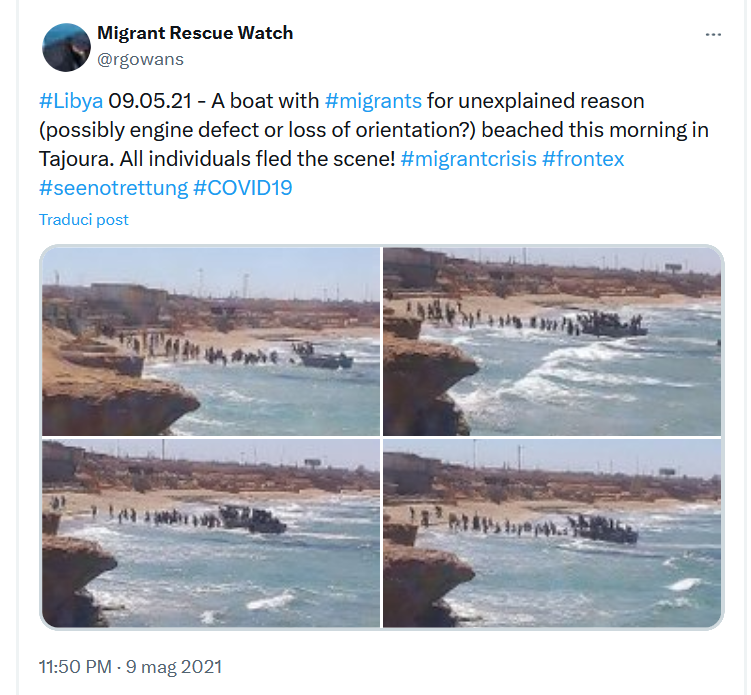This screenshot has height=695, width=751.
Task: Click the #frontex hashtag
Action: click(x=583, y=159)
